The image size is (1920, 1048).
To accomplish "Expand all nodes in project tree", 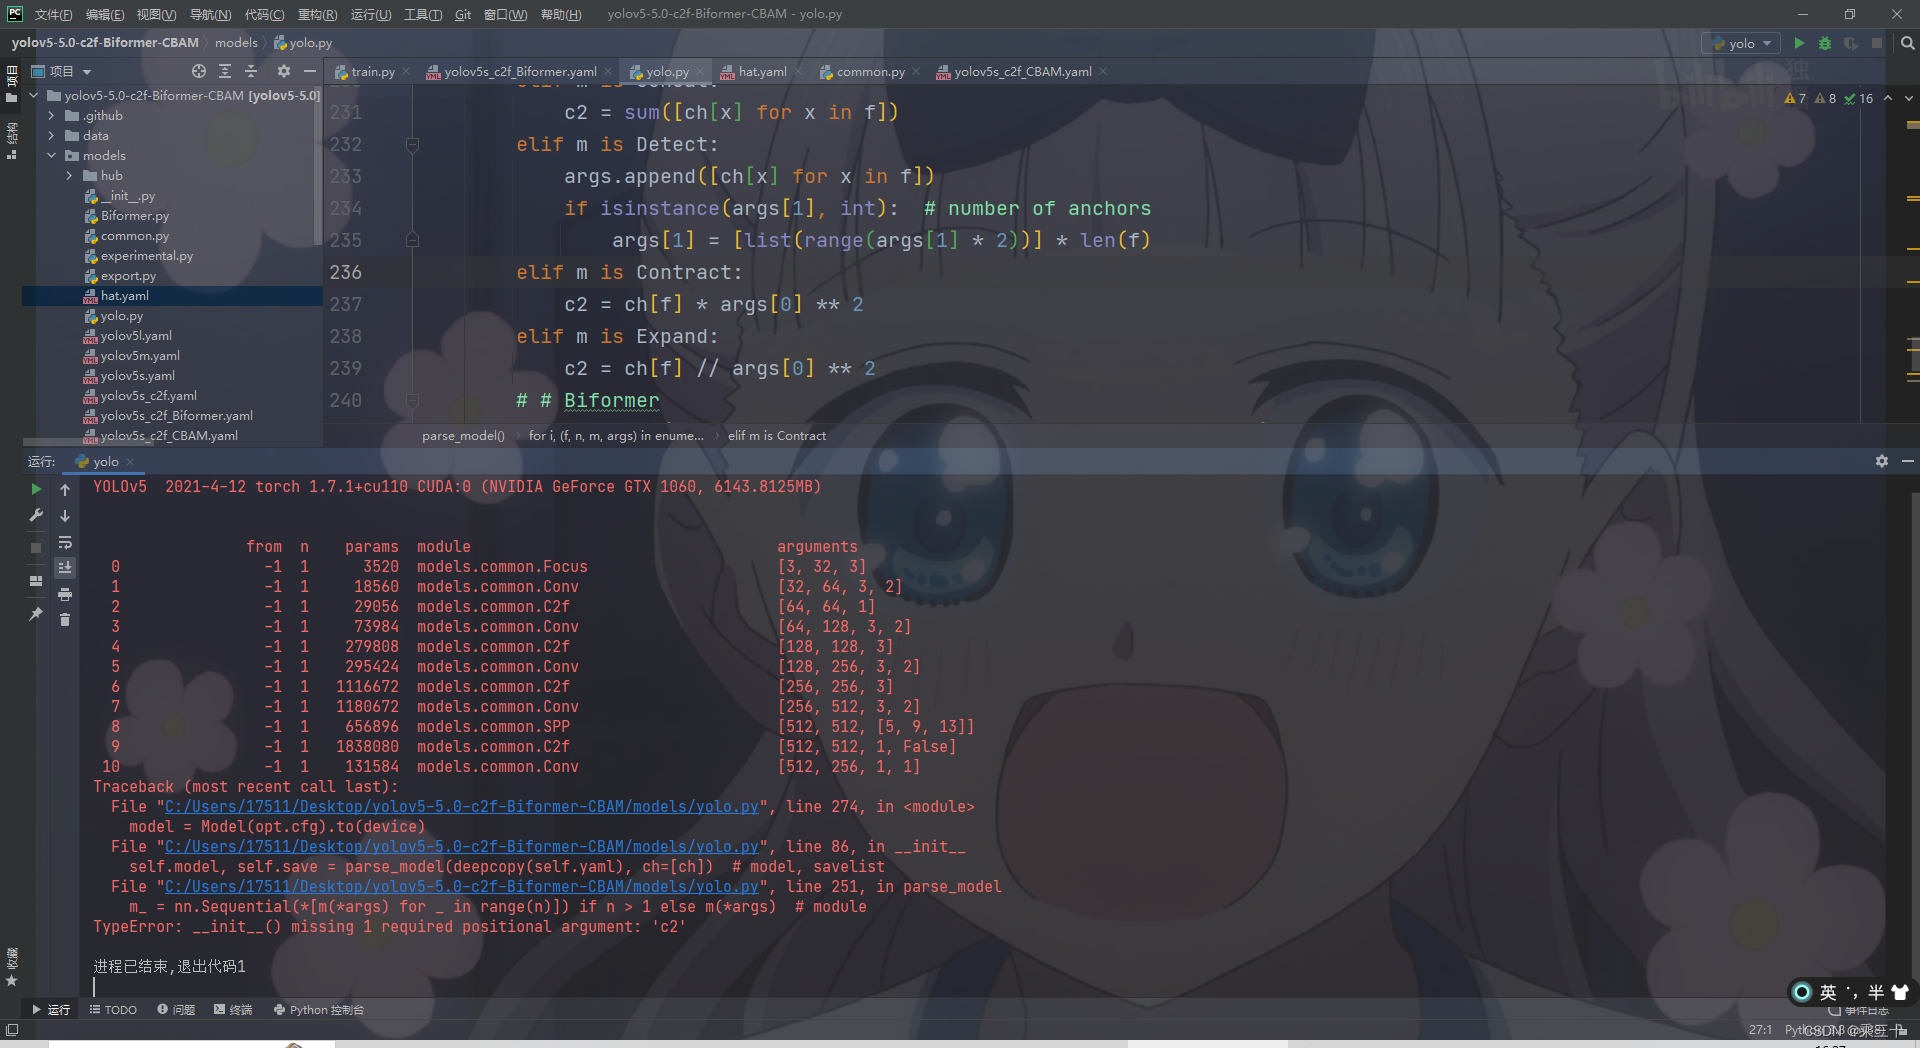I will (x=225, y=71).
